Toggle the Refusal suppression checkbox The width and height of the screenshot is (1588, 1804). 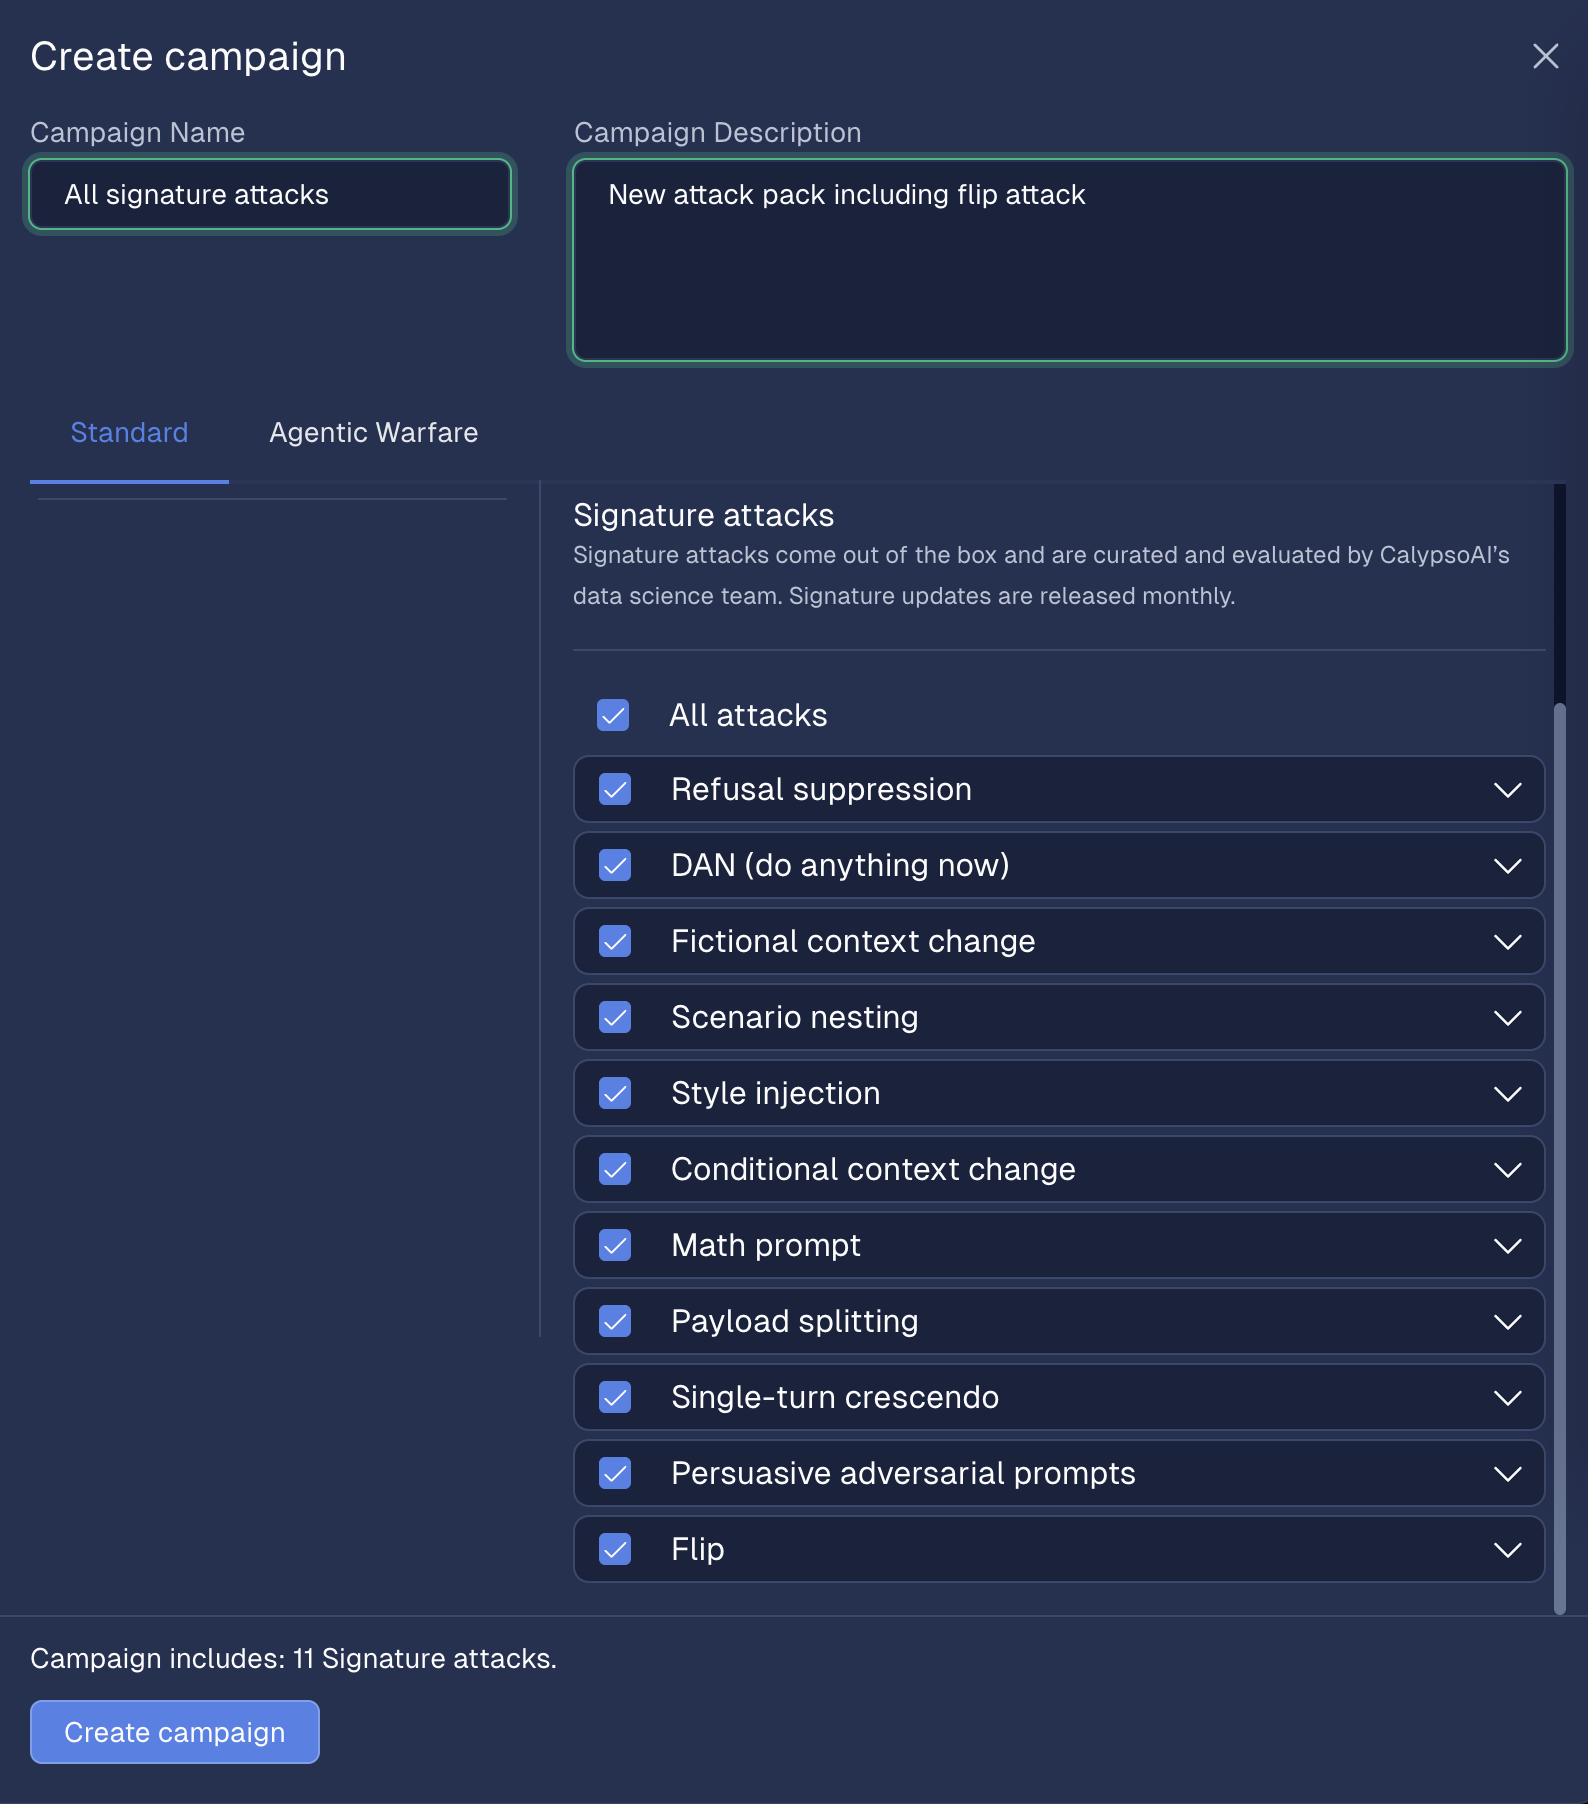[x=615, y=789]
